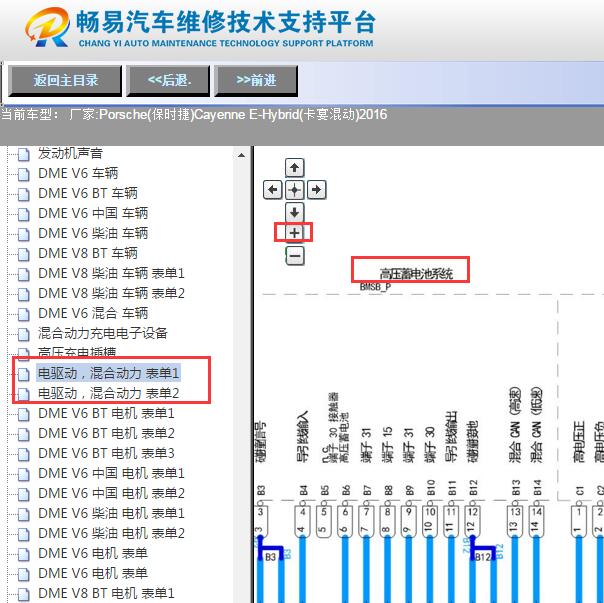
Task: Click scroll-up arrow of tree list
Action: (242, 155)
